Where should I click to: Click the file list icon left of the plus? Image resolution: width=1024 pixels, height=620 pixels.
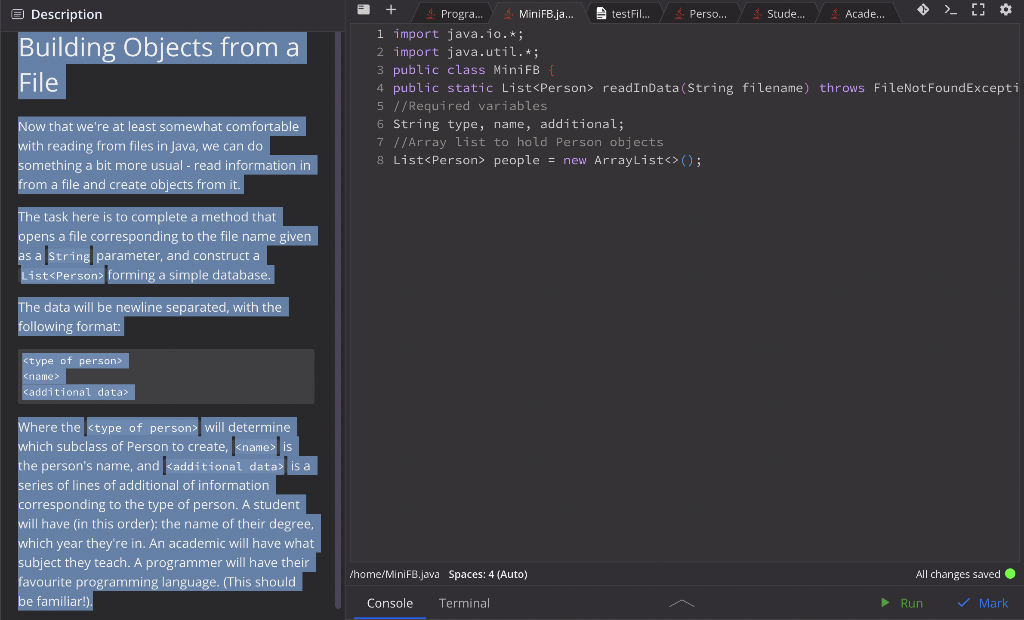(x=362, y=10)
